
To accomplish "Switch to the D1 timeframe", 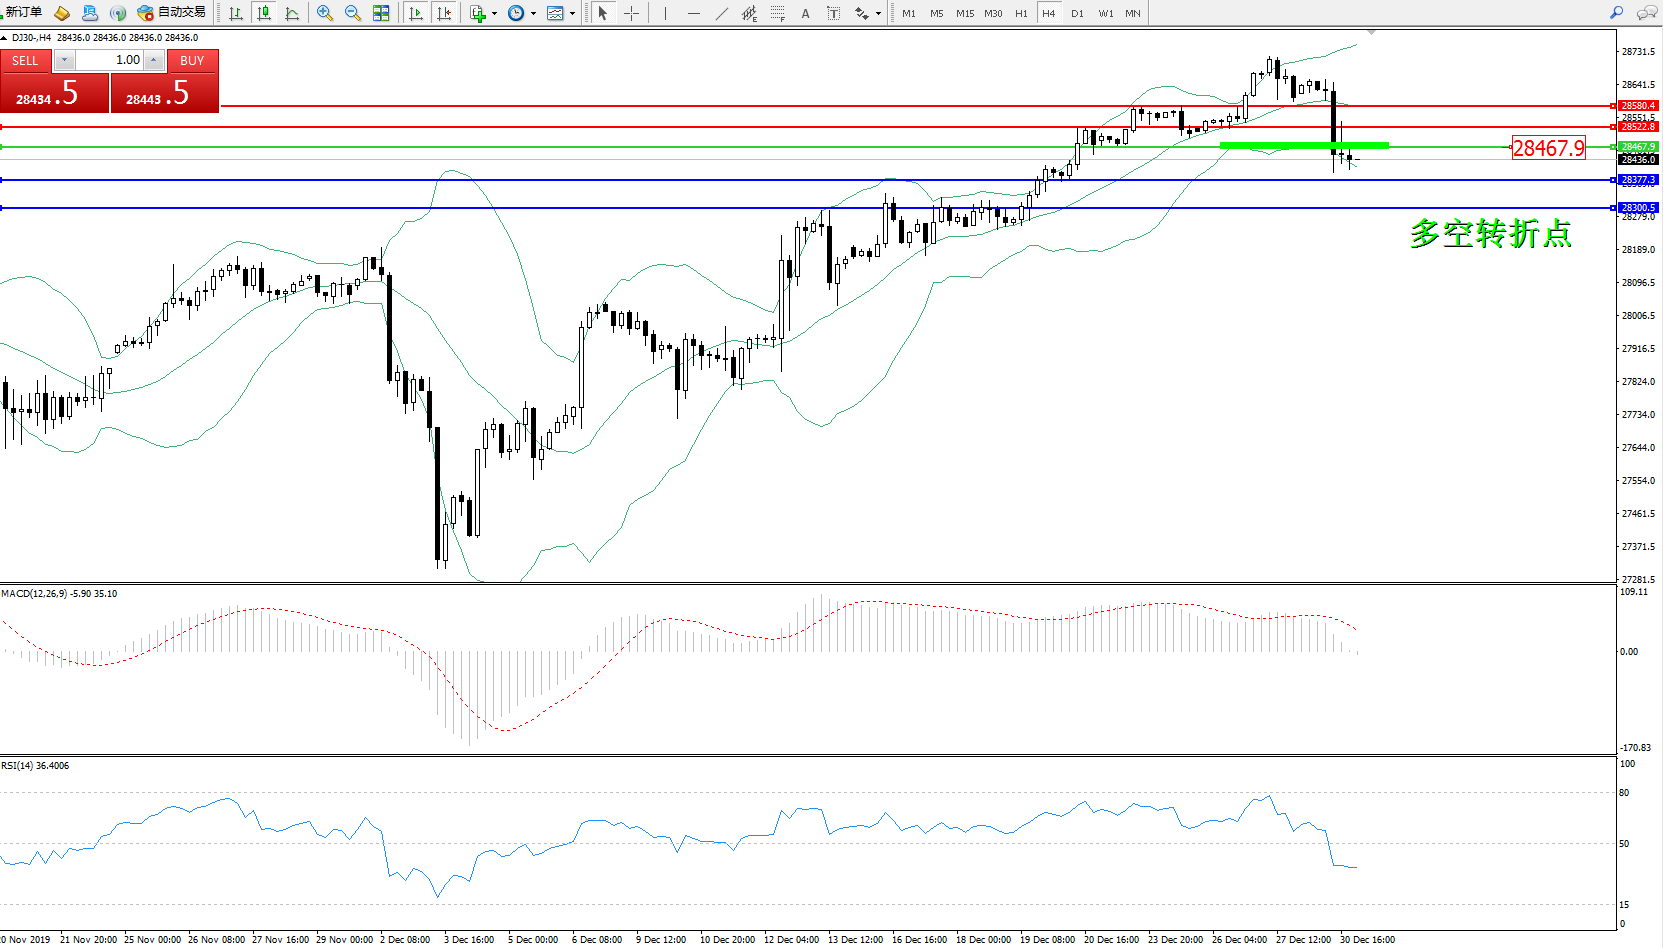I will pyautogui.click(x=1077, y=13).
